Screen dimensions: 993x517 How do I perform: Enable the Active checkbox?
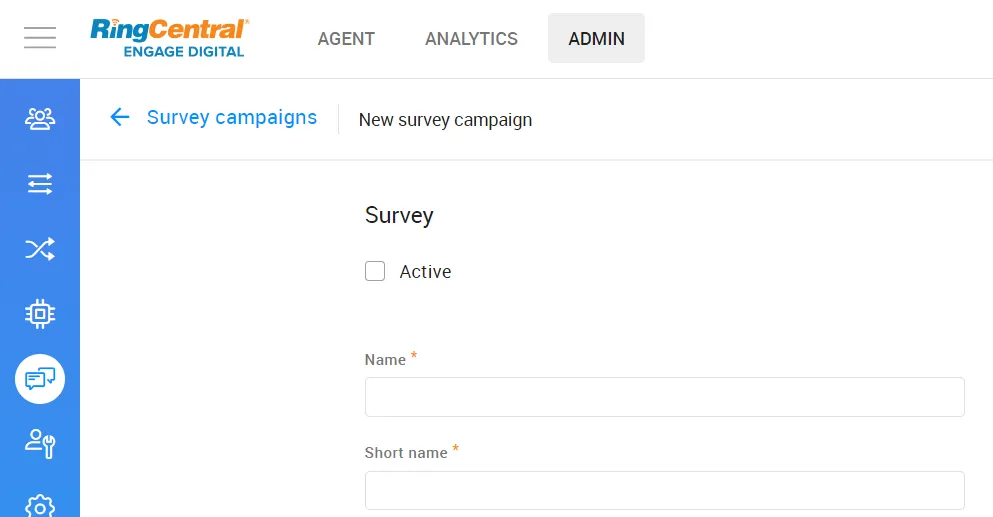[x=375, y=271]
